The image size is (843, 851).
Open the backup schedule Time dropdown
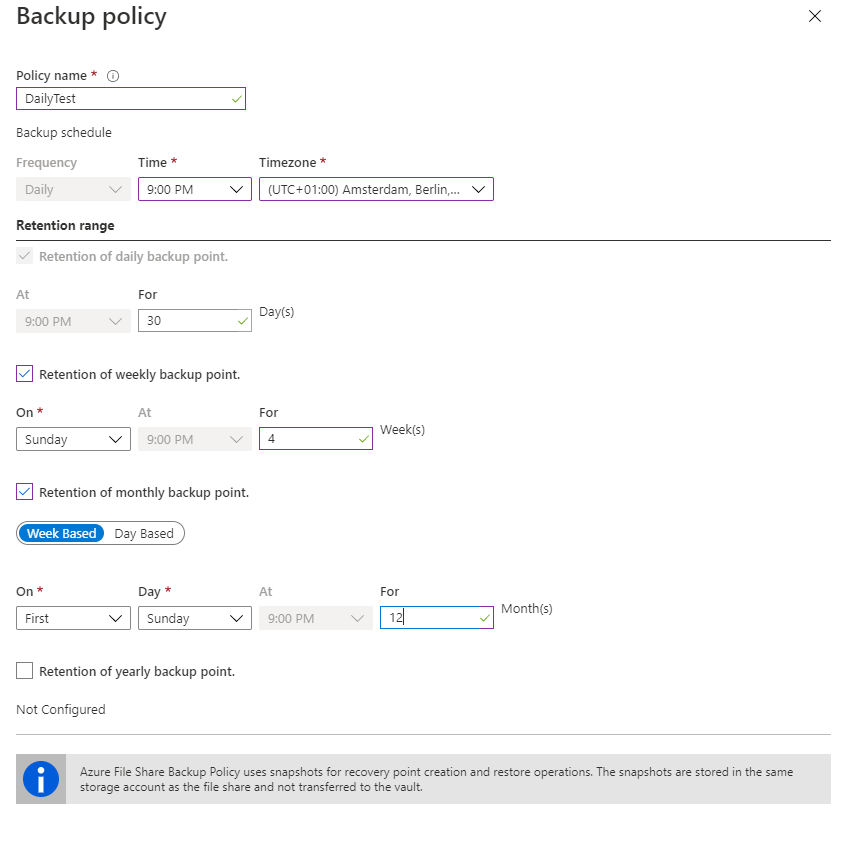click(x=194, y=189)
